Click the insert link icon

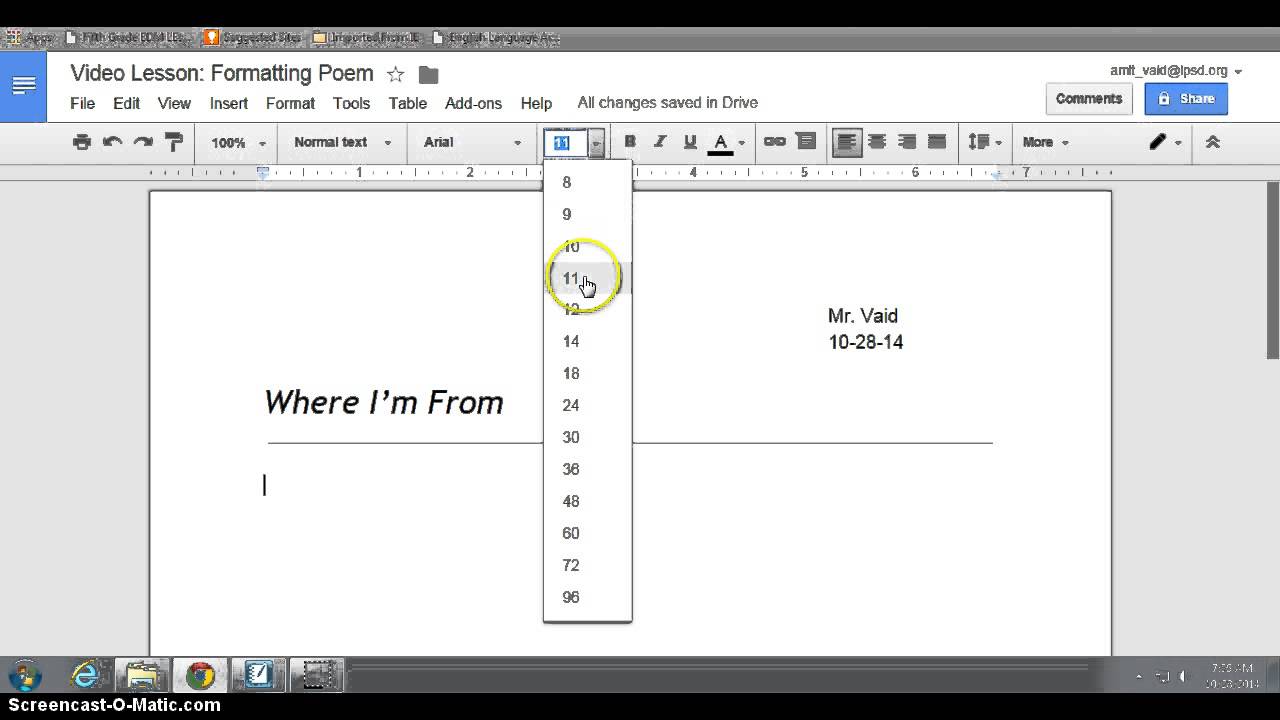[774, 142]
